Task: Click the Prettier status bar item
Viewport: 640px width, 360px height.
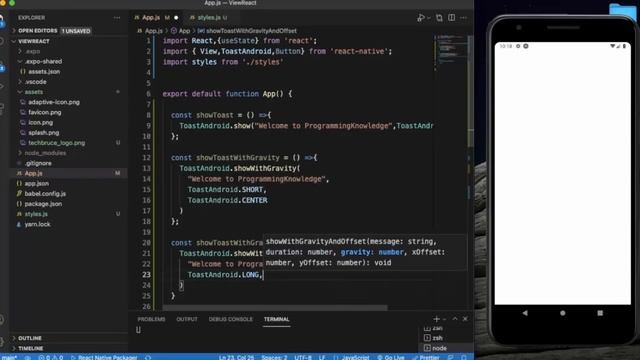Action: [x=426, y=357]
